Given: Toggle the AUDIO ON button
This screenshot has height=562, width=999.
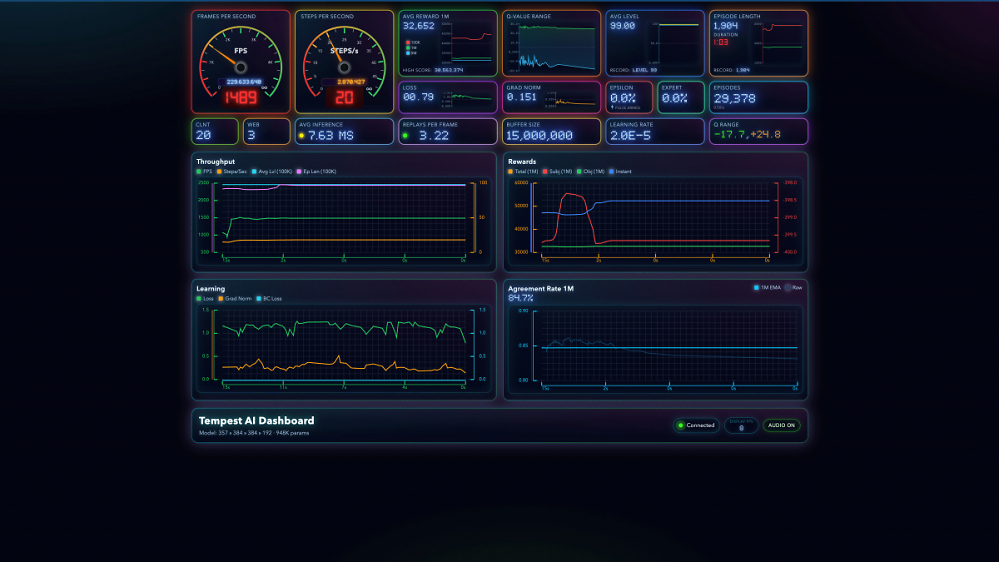Looking at the screenshot, I should pos(781,426).
